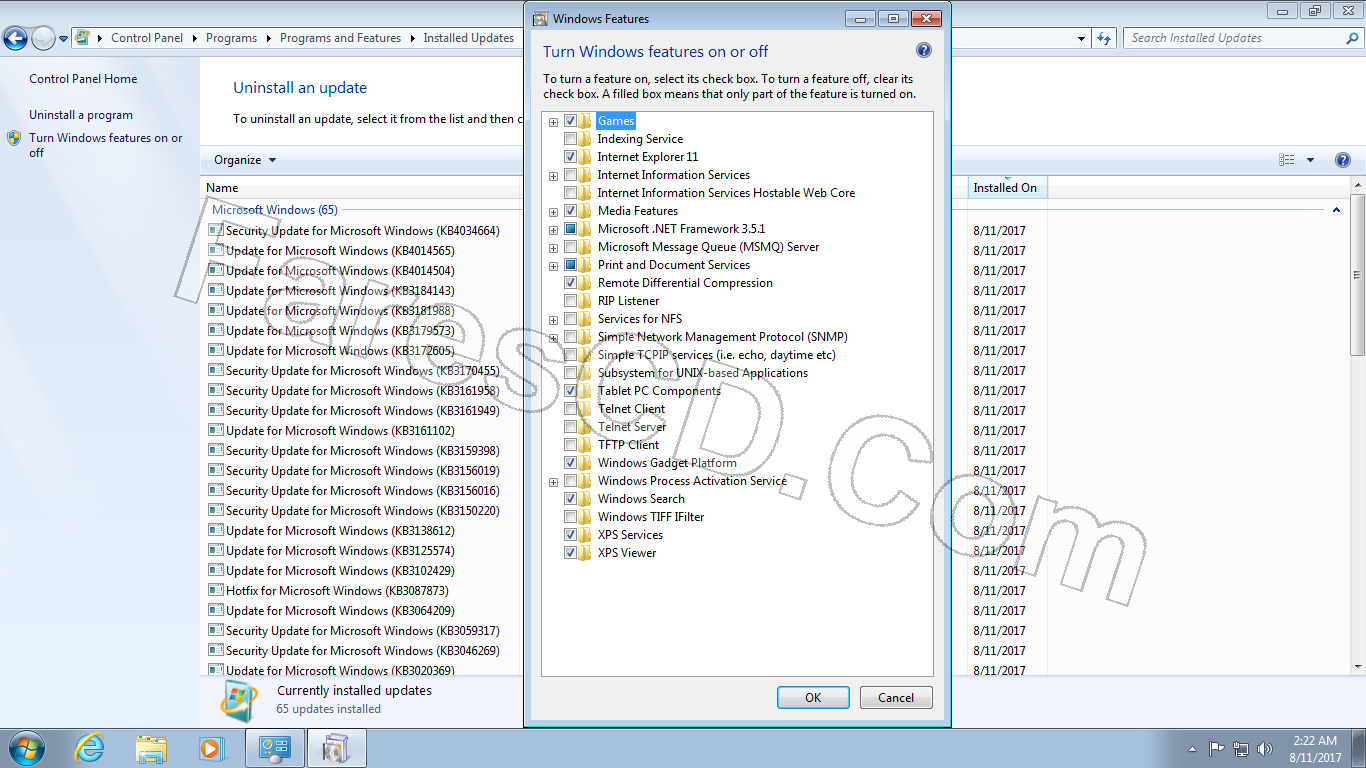Click Programs and Features breadcrumb
Viewport: 1366px width, 768px height.
pos(340,38)
